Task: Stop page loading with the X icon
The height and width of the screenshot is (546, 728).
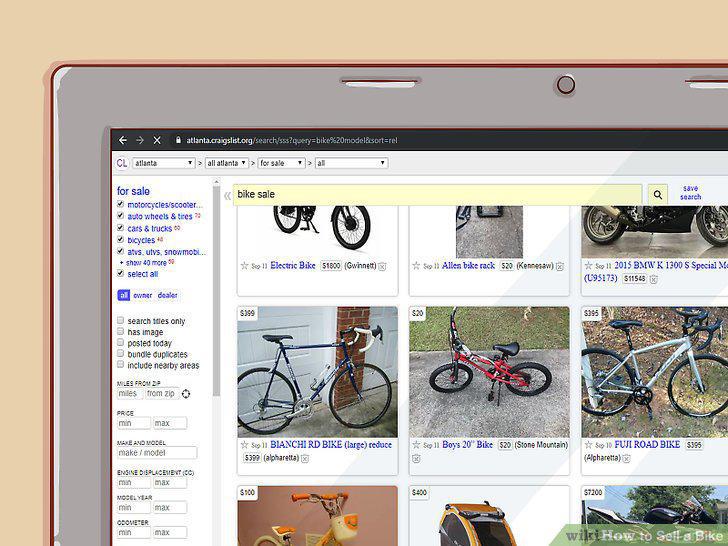Action: click(157, 140)
